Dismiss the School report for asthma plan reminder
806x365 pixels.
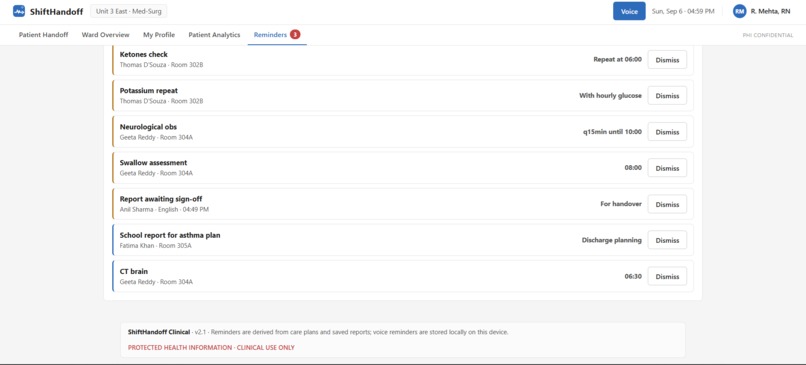pyautogui.click(x=667, y=240)
